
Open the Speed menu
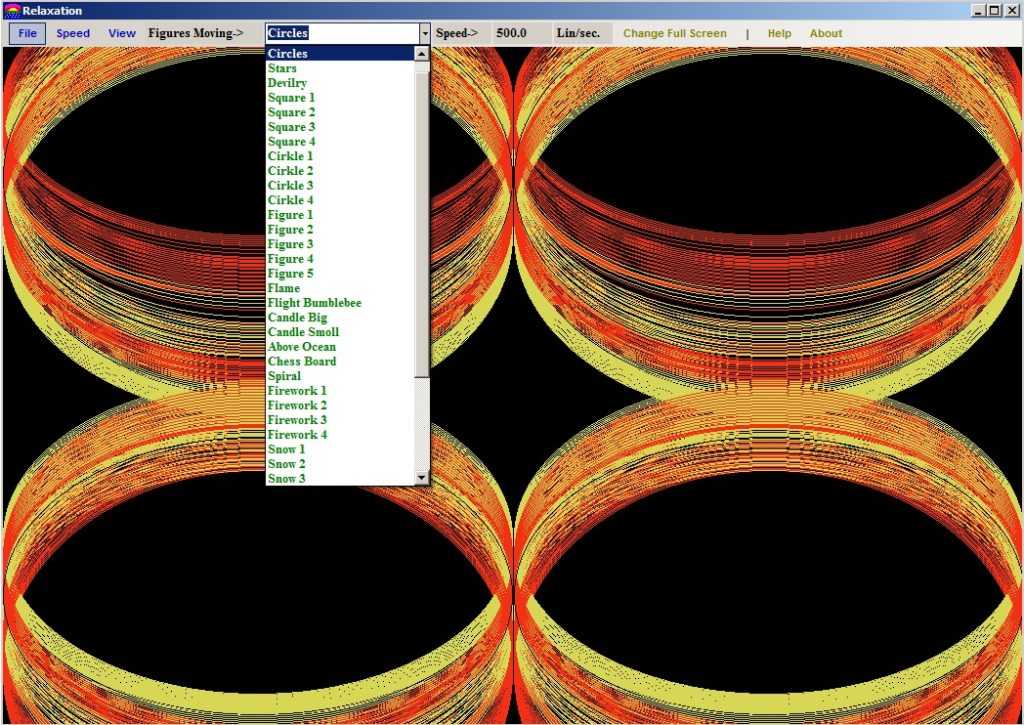click(73, 33)
